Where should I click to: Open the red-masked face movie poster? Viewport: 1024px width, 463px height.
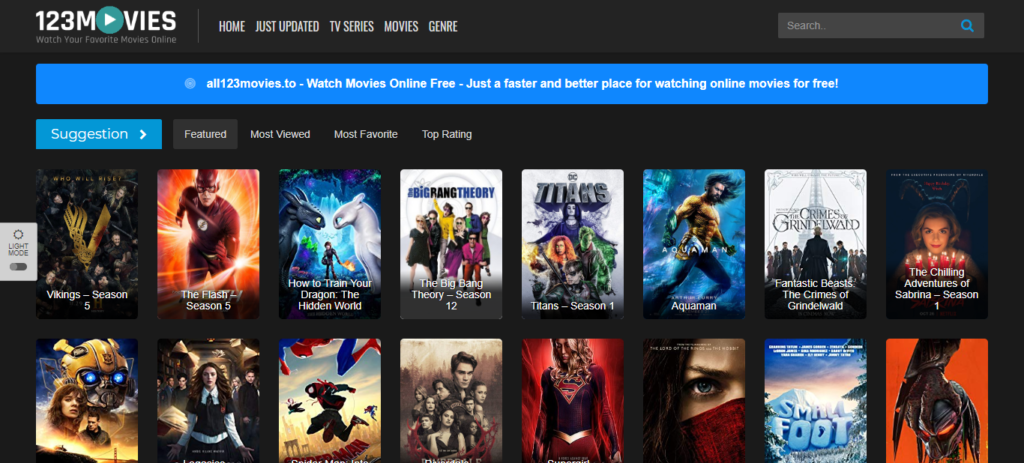tap(694, 400)
